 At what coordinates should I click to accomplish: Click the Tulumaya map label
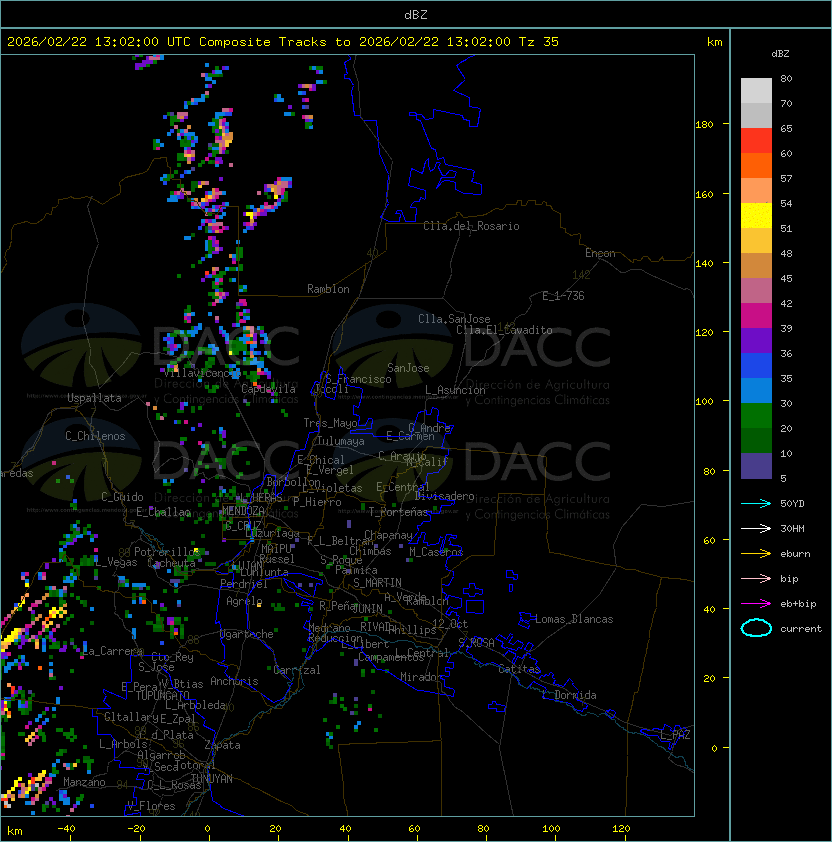(341, 441)
